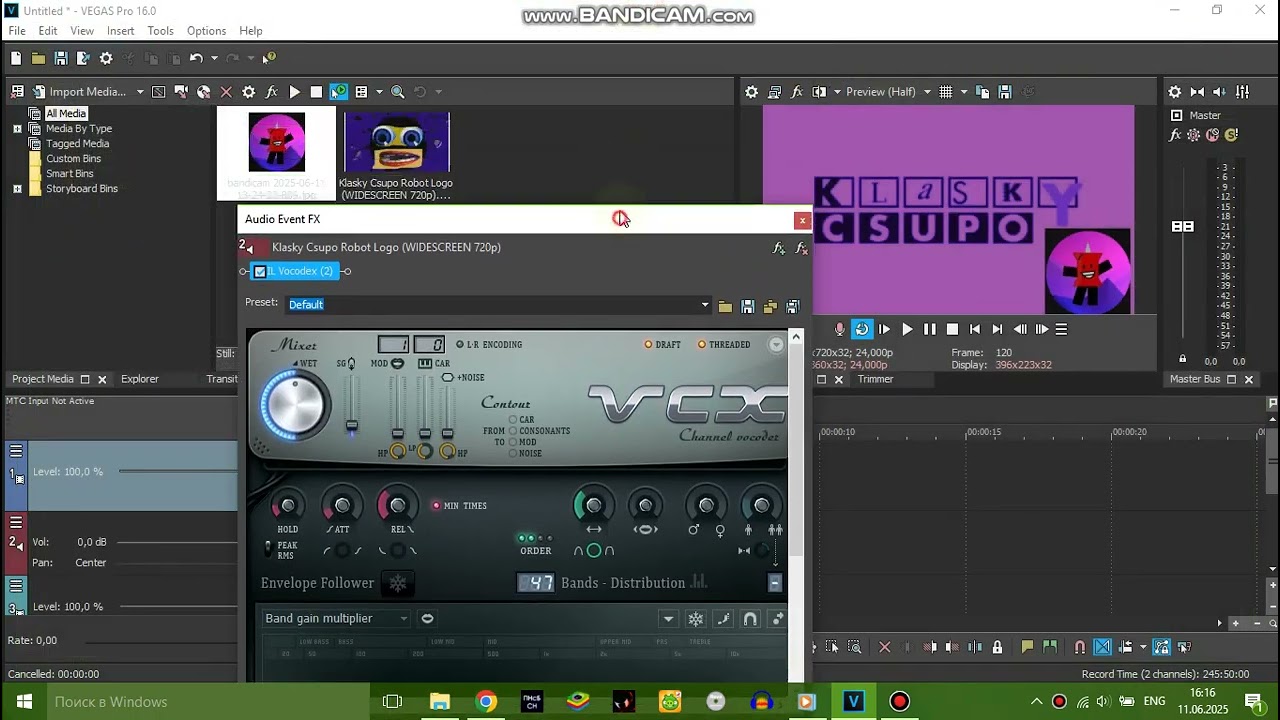Image resolution: width=1280 pixels, height=720 pixels.
Task: Save preset with floppy icon in Audio Event FX
Action: coord(747,307)
